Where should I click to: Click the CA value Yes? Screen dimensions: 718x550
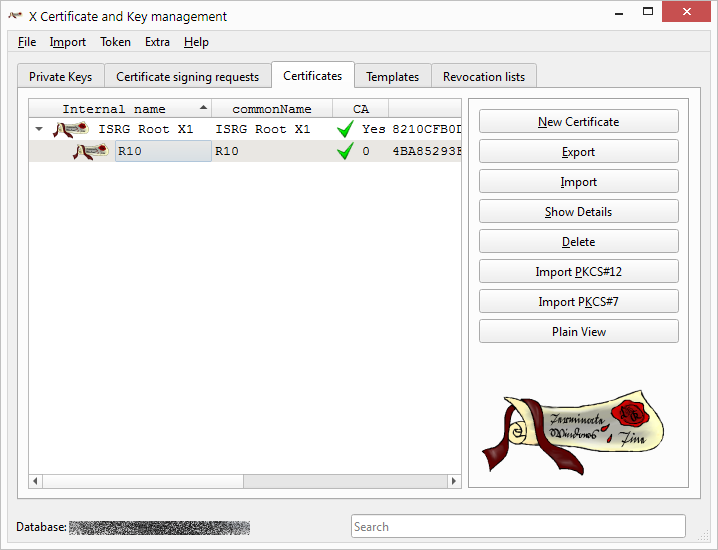click(x=374, y=129)
